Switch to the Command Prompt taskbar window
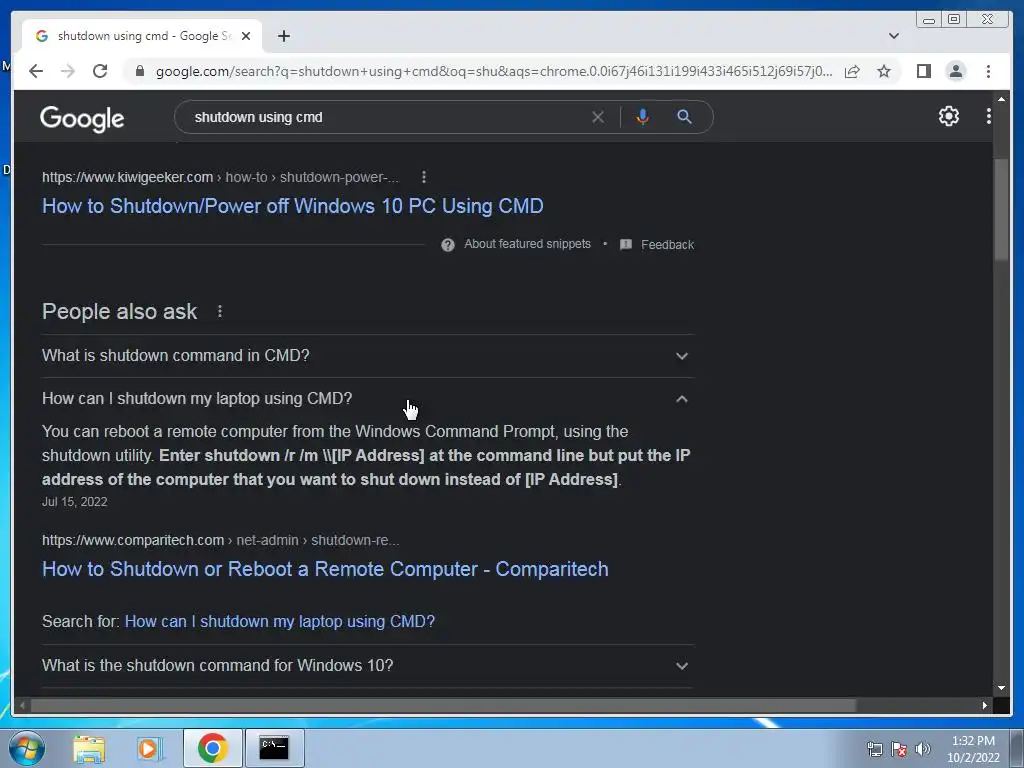Screen dimensions: 1024x768 pos(274,748)
